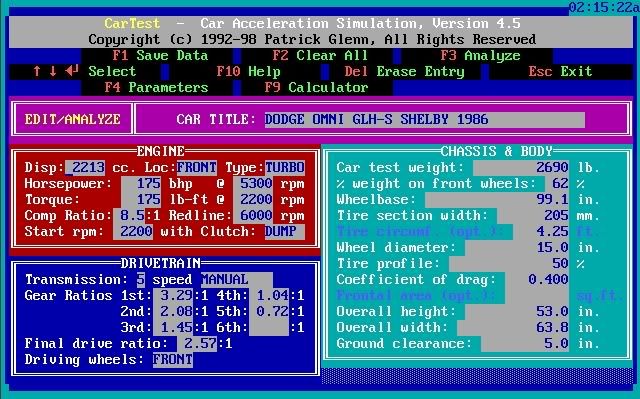640x399 pixels.
Task: Switch the MANUAL transmission type field
Action: (x=237, y=279)
